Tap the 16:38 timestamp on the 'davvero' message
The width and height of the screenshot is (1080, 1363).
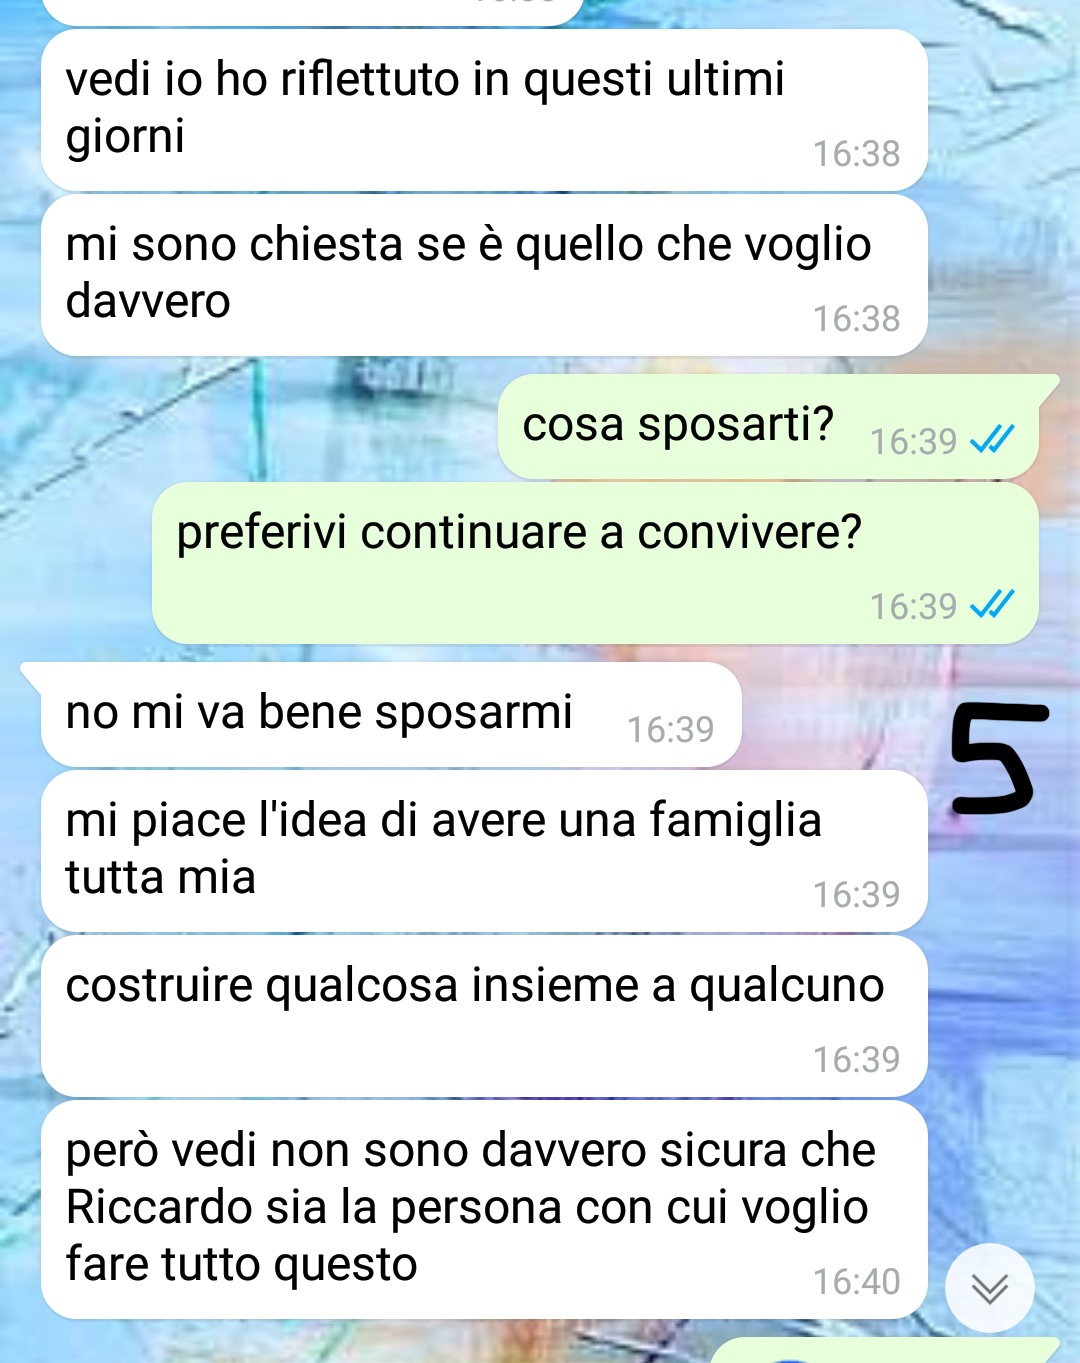(x=856, y=318)
